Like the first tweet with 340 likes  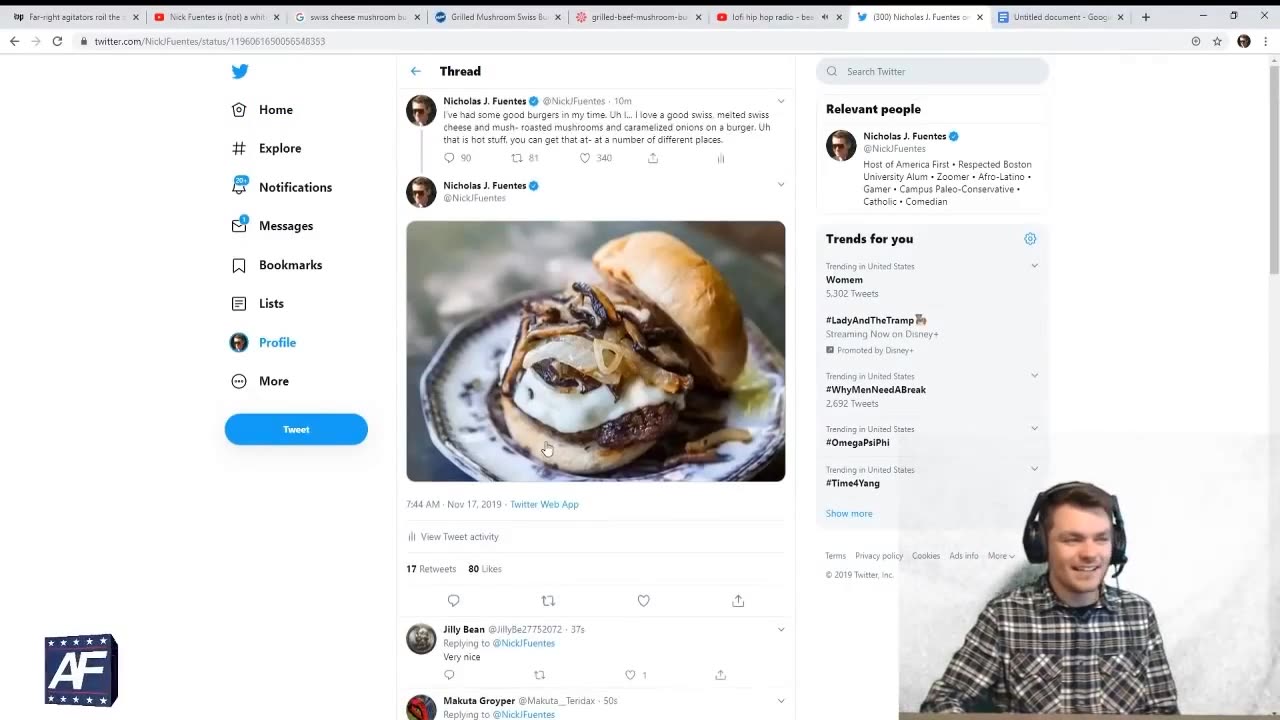coord(585,158)
